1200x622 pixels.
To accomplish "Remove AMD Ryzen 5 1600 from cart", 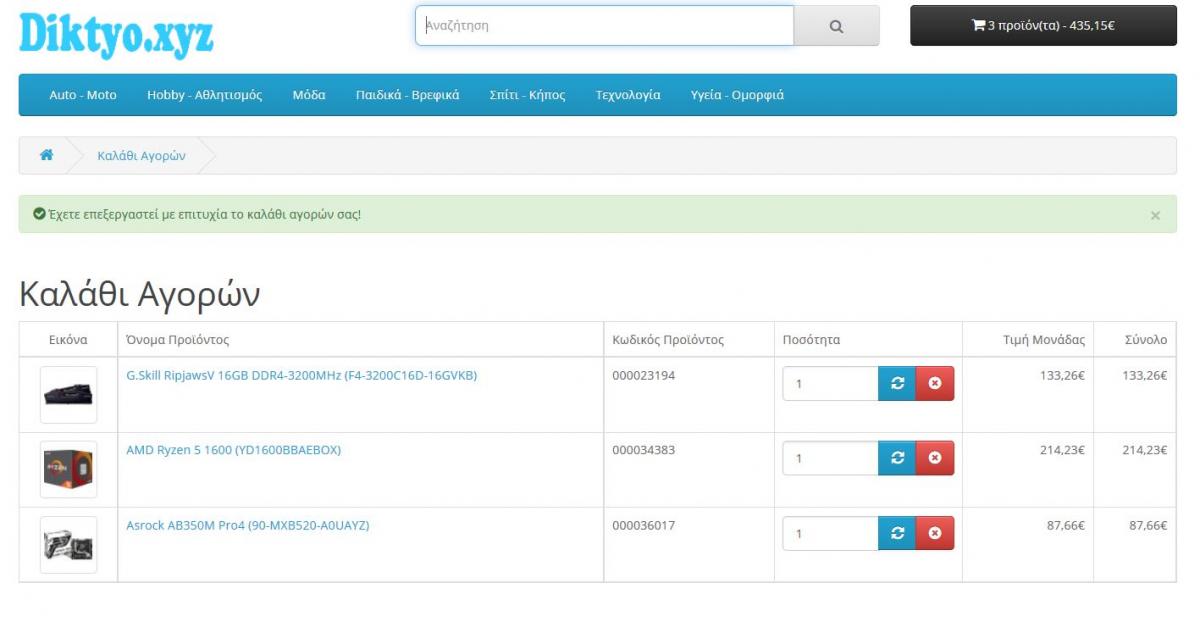I will [935, 458].
